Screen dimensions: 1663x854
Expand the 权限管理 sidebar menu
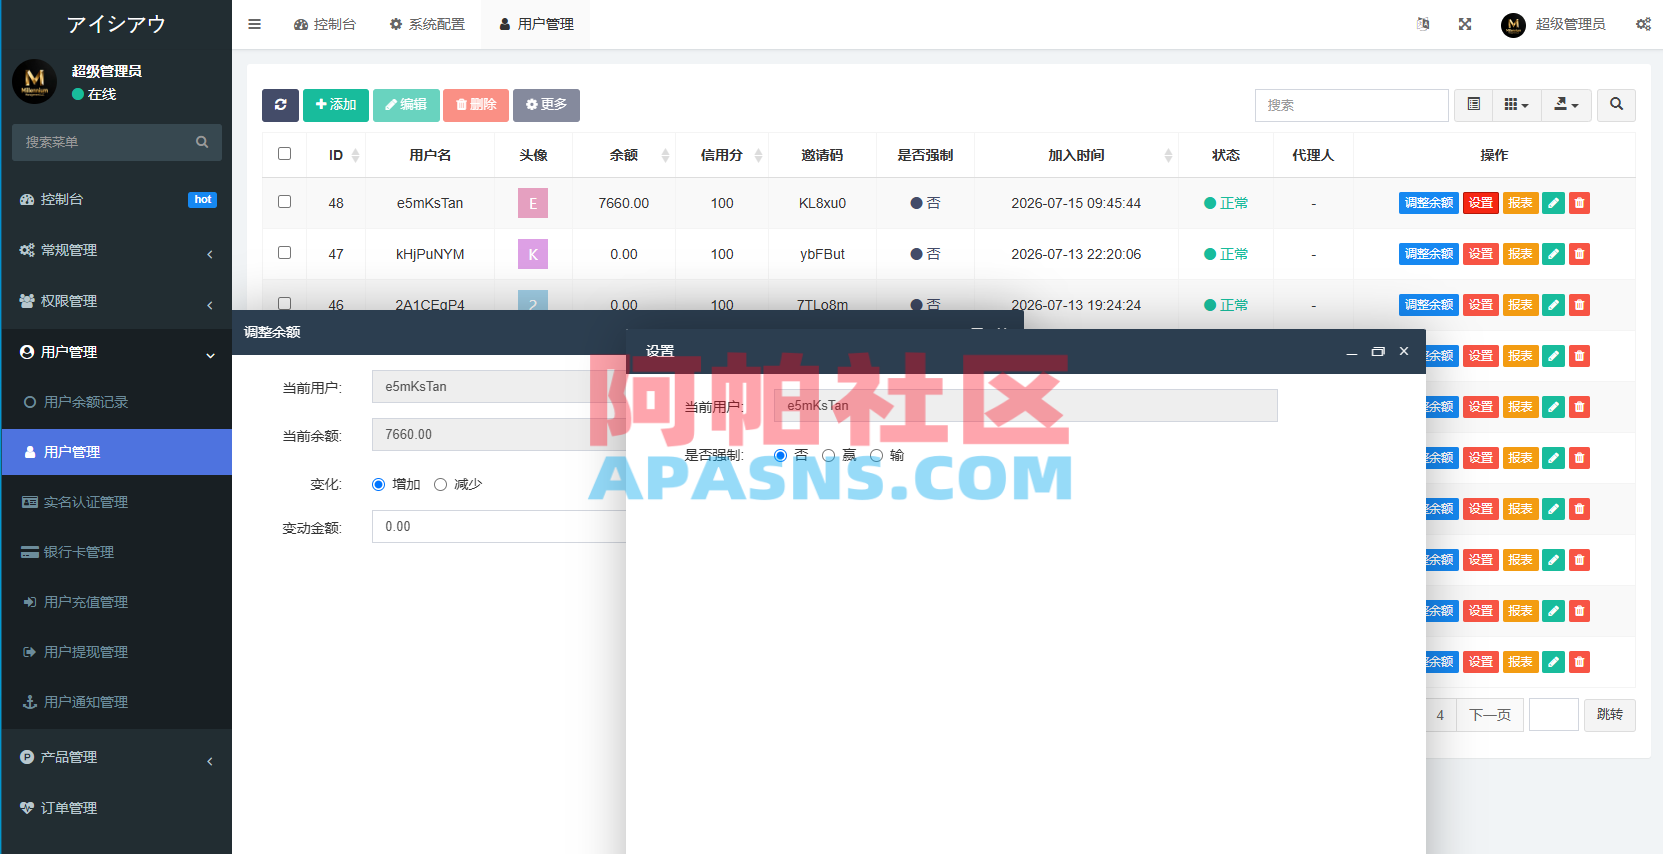(117, 301)
